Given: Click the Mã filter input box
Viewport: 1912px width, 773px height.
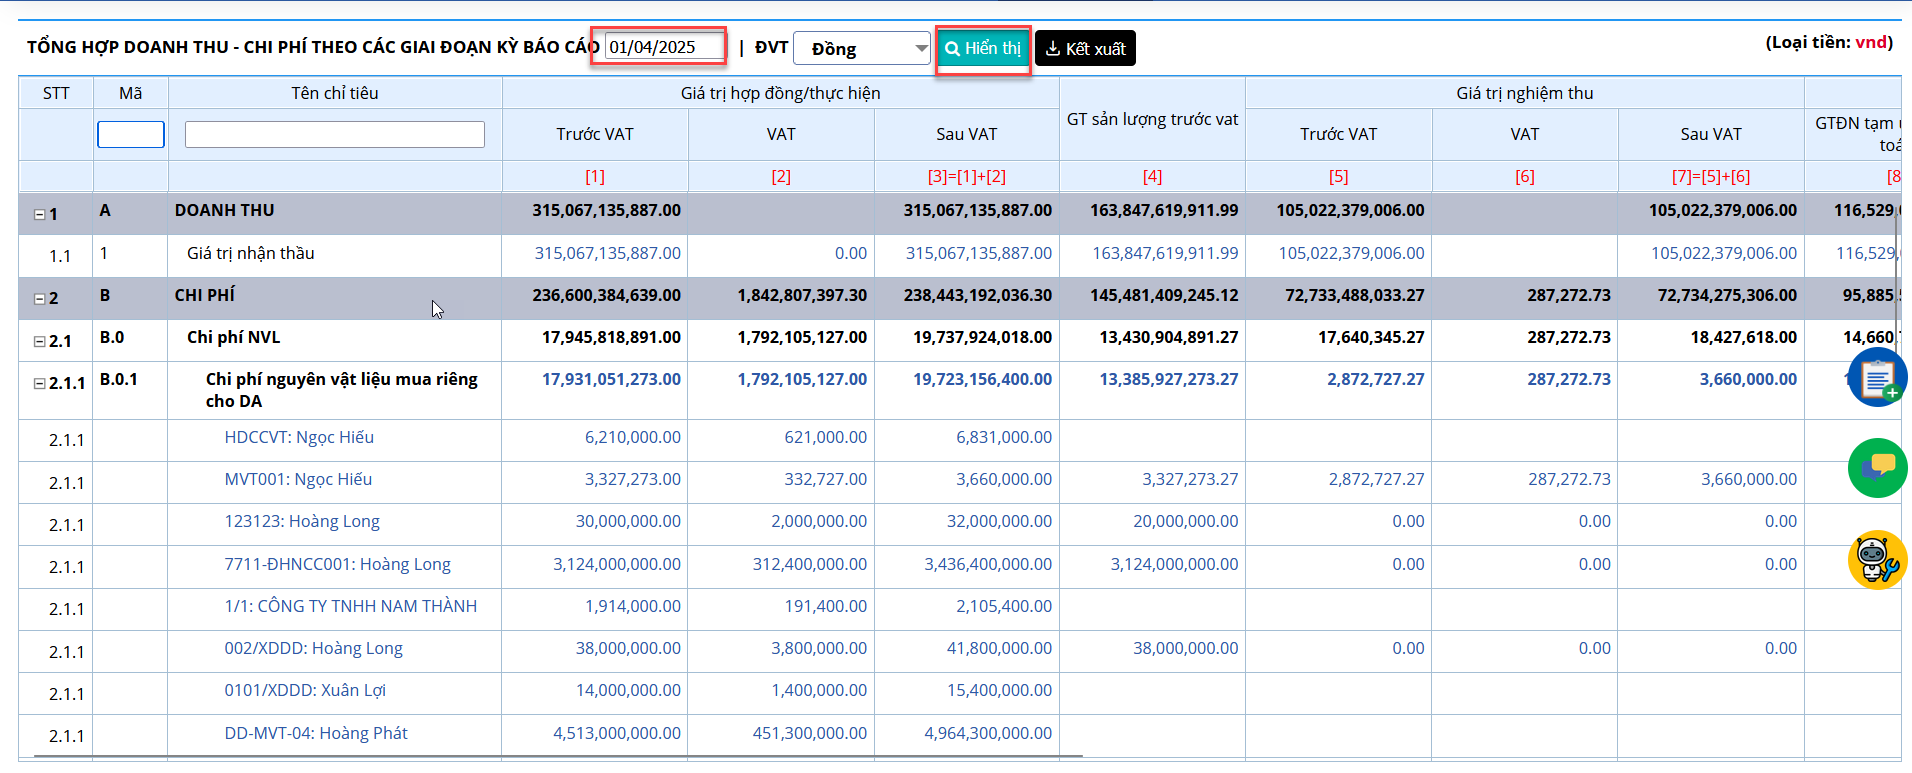Looking at the screenshot, I should tap(131, 134).
